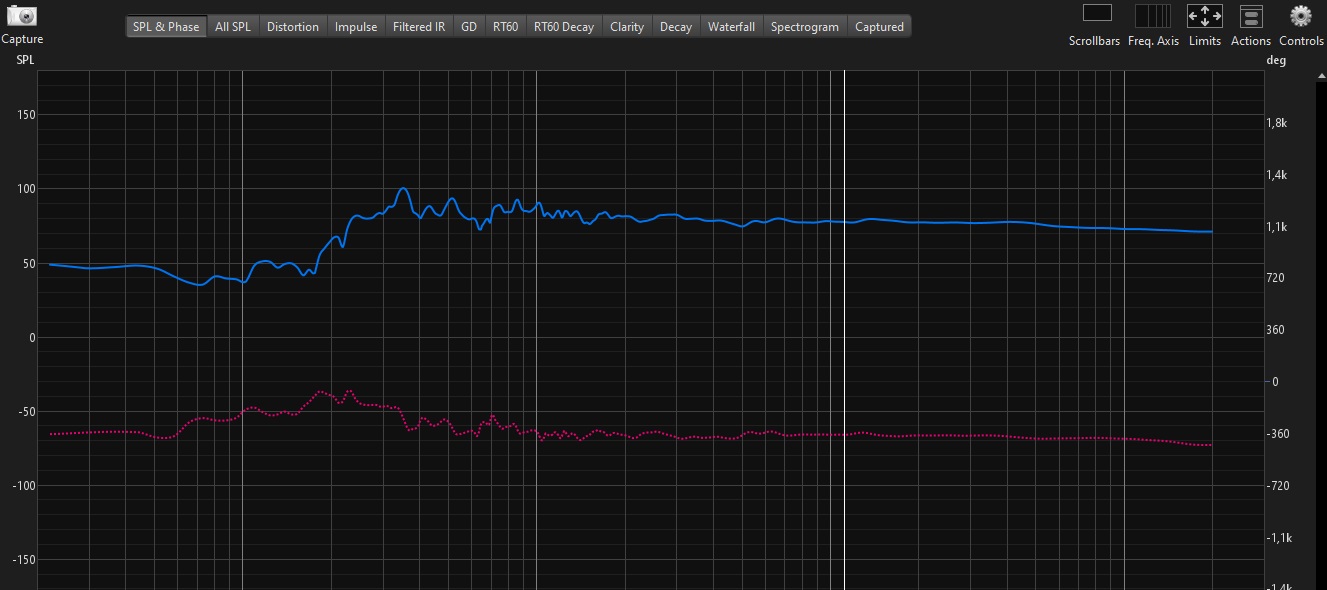Click the blue SPL curve peak
The width and height of the screenshot is (1327, 590).
pos(403,188)
